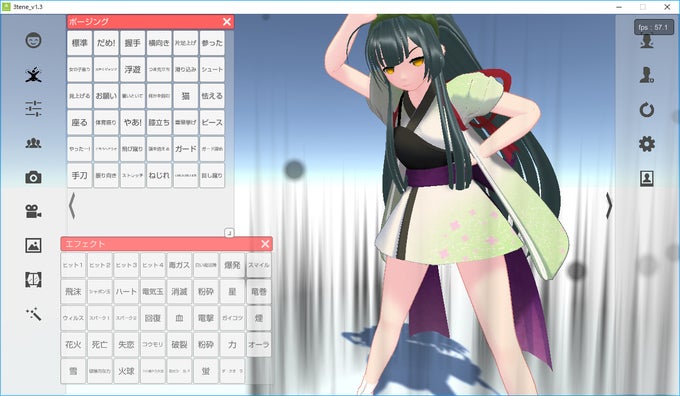This screenshot has width=680, height=396.
Task: Collapse left sidebar with chevron arrow
Action: click(72, 206)
